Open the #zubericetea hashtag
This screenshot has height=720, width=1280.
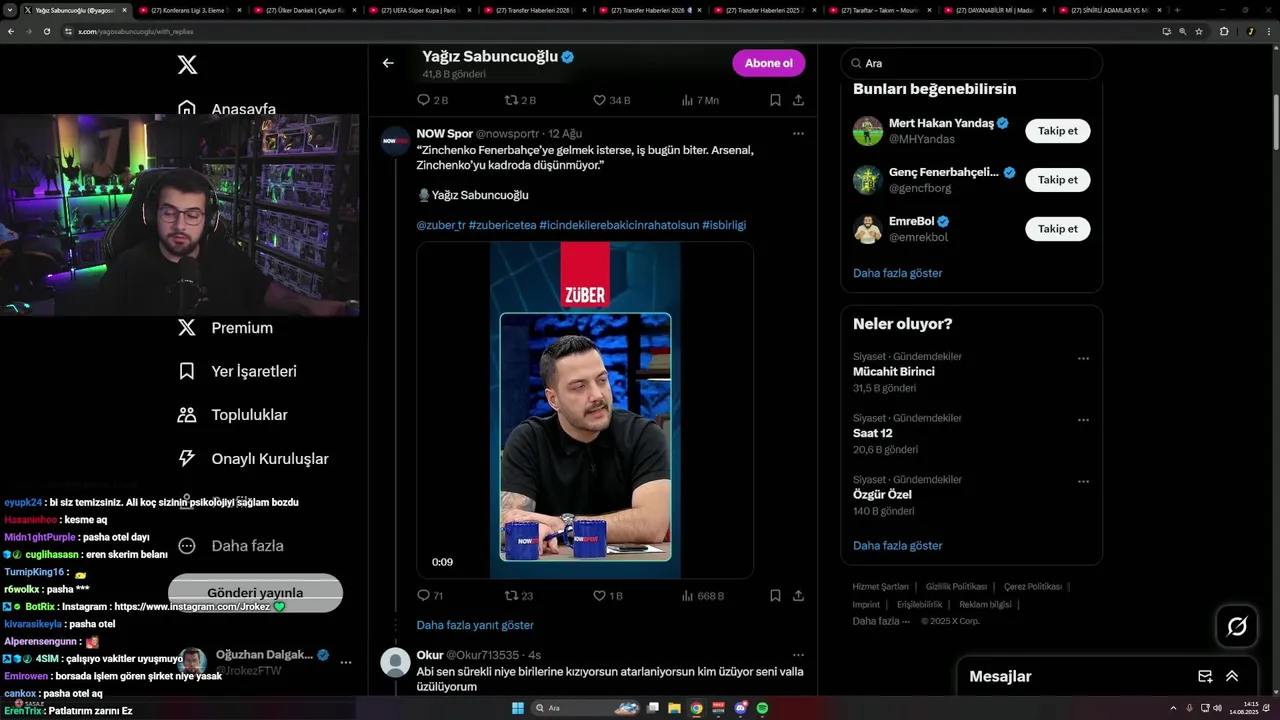point(502,225)
